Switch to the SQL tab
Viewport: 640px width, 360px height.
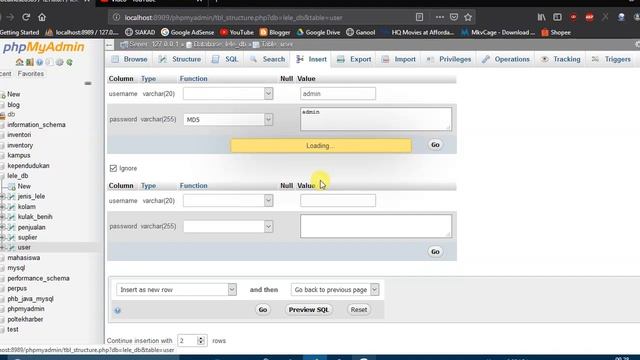(x=225, y=59)
